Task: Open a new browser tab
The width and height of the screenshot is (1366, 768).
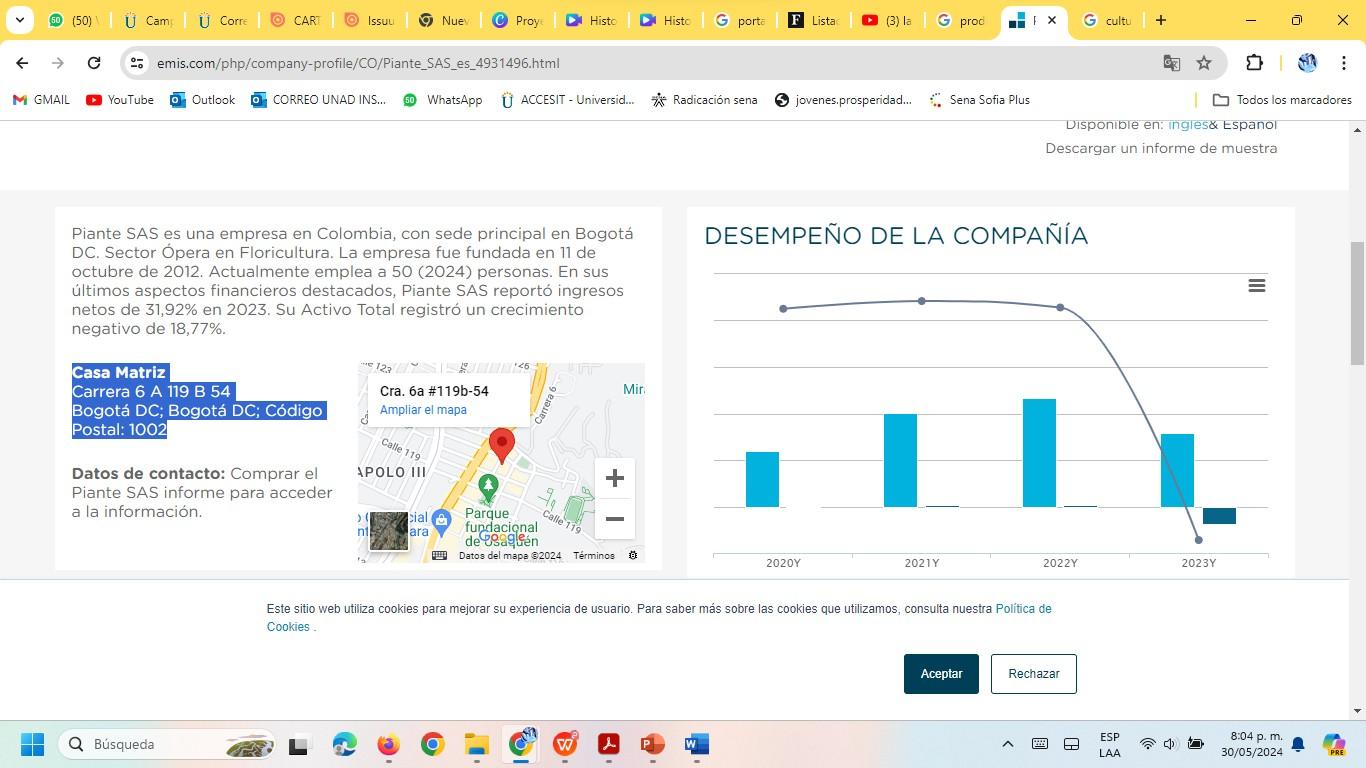Action: pos(1160,20)
